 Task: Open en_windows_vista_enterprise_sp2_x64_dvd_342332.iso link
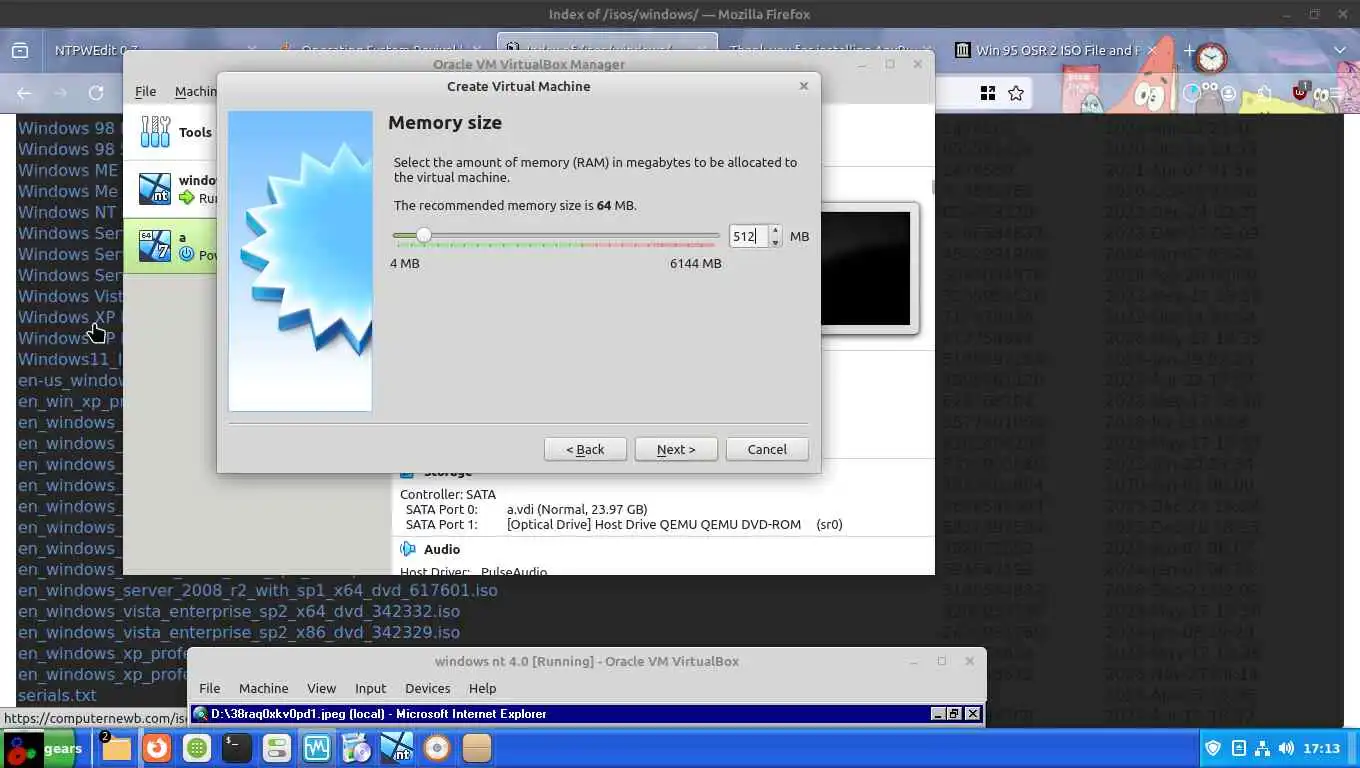[x=239, y=611]
